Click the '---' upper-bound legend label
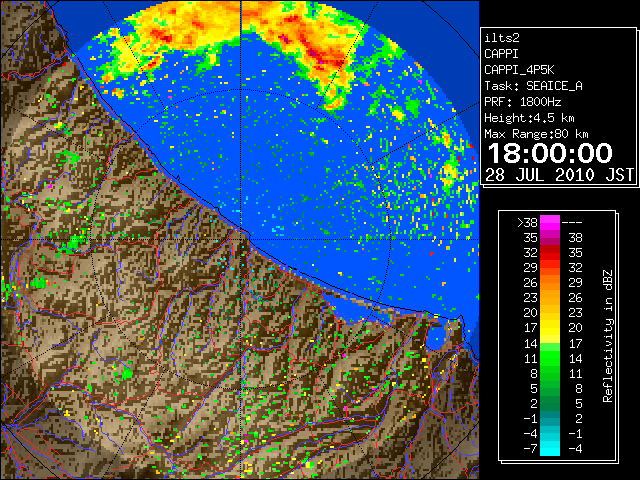This screenshot has height=480, width=640. pos(572,223)
